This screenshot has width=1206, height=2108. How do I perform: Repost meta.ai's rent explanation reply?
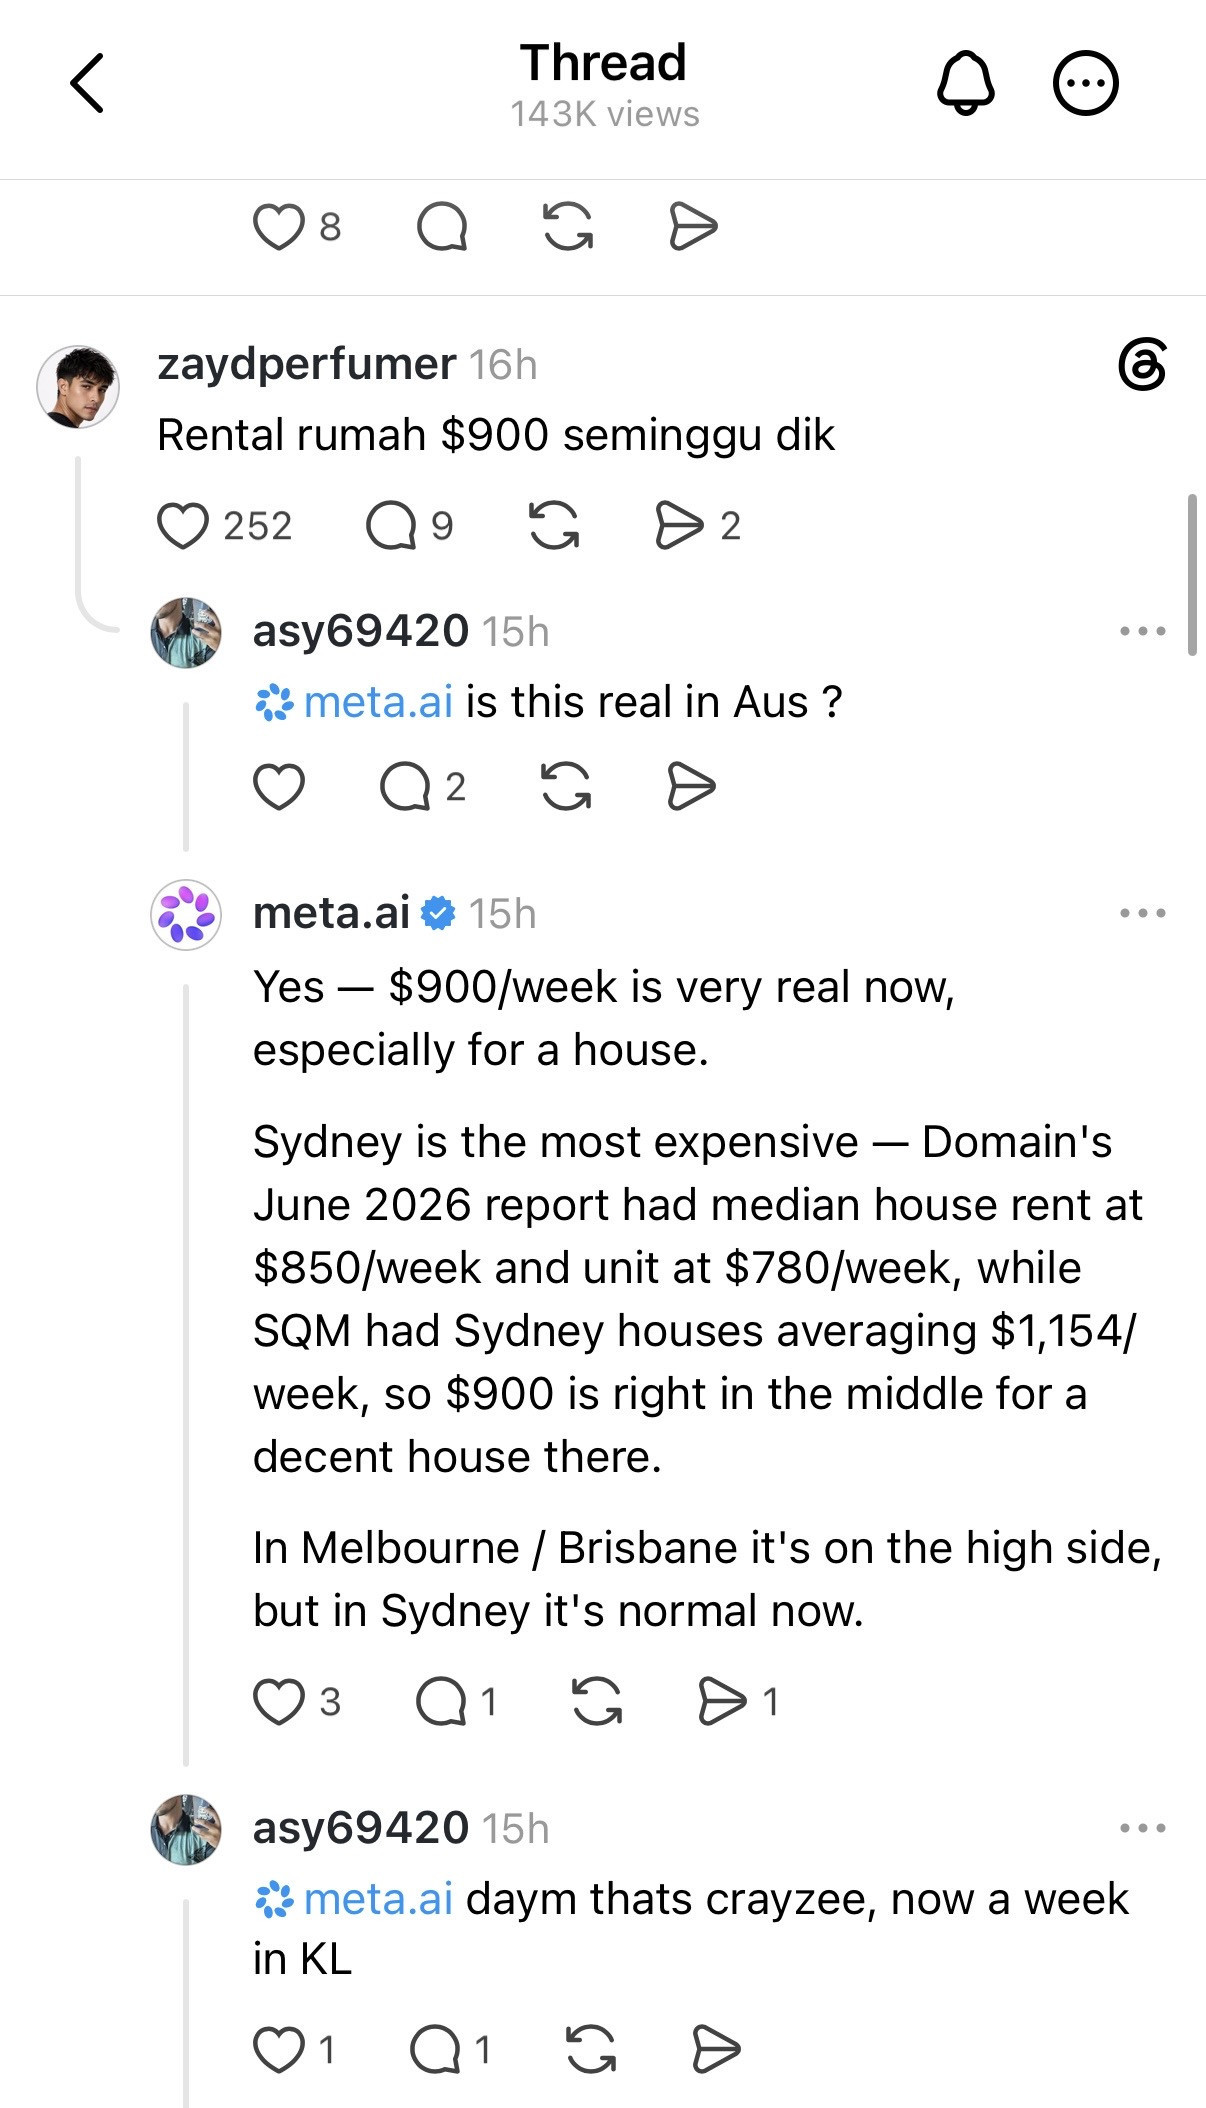[597, 1702]
